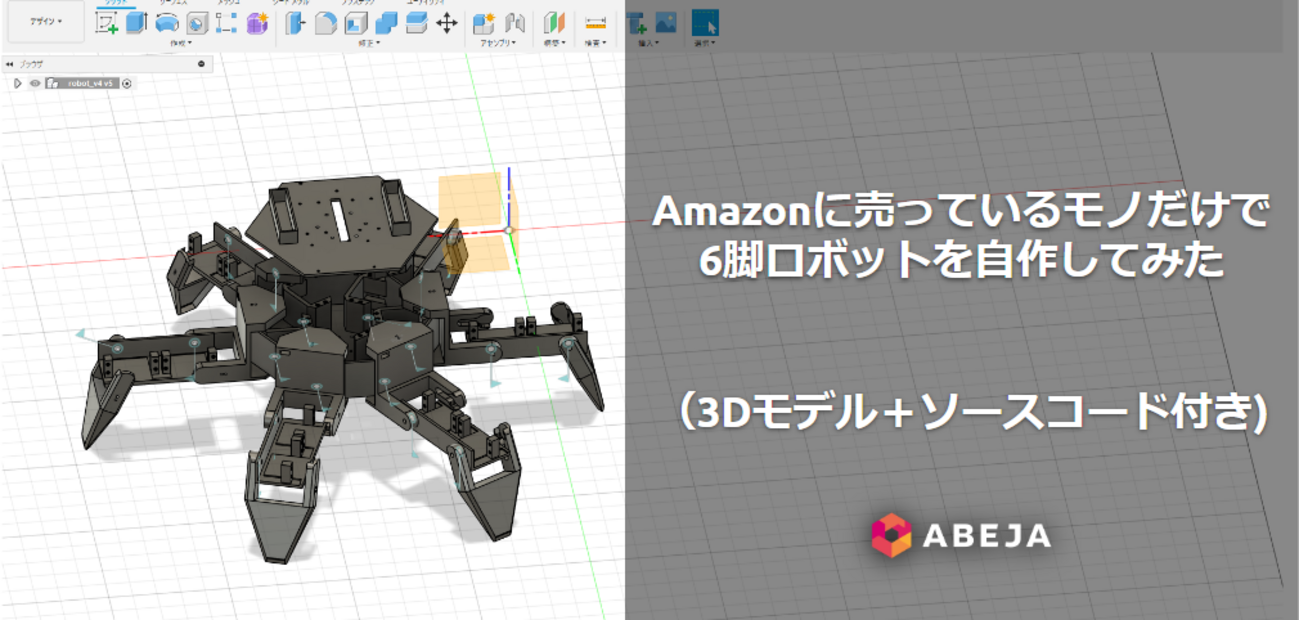Click the Combine bodies icon
Screen dimensions: 1299x620
386,23
